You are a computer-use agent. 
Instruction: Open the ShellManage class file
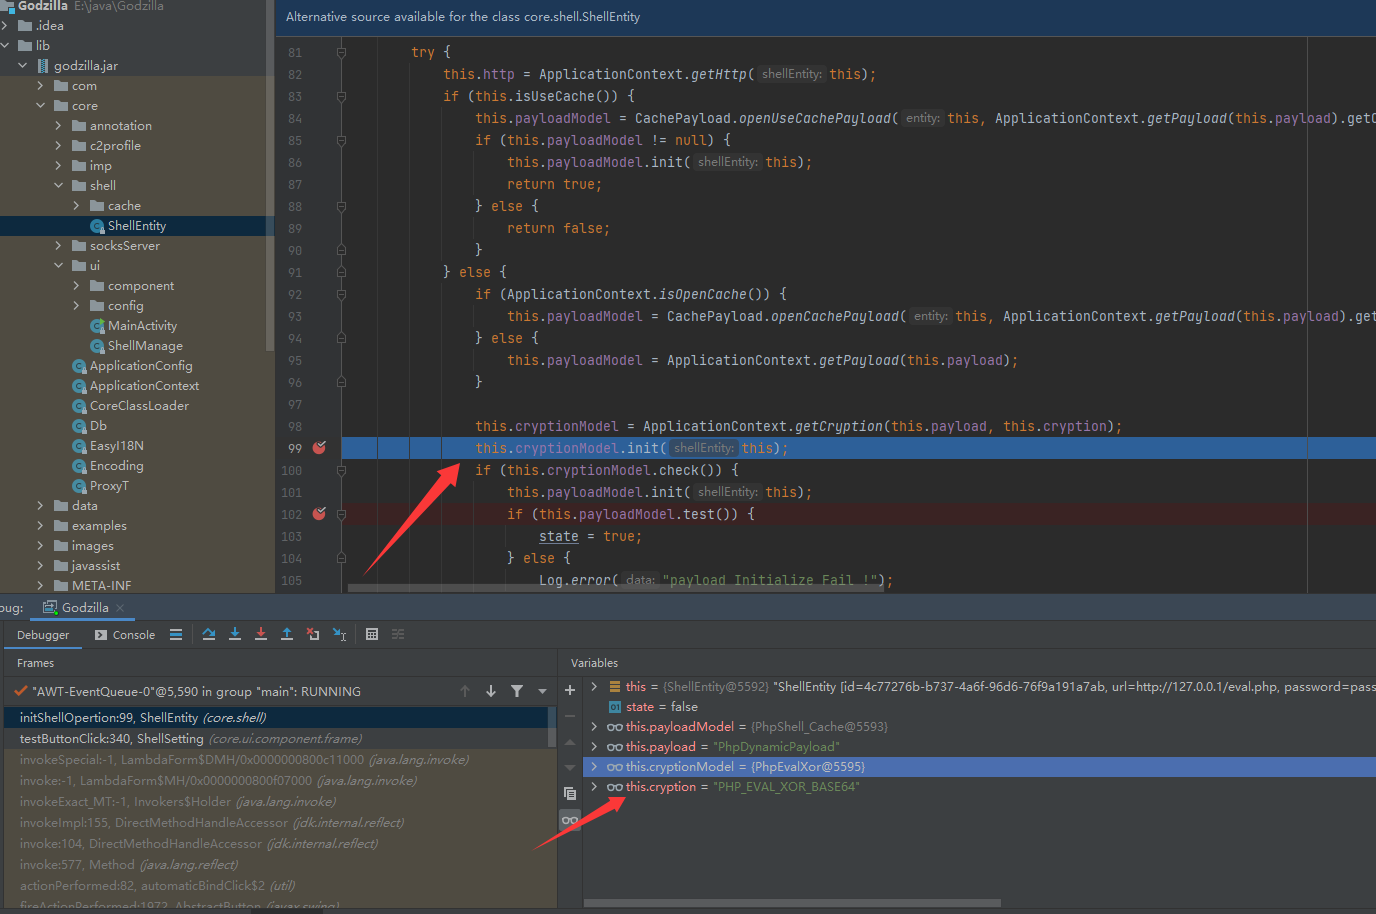[x=144, y=346]
